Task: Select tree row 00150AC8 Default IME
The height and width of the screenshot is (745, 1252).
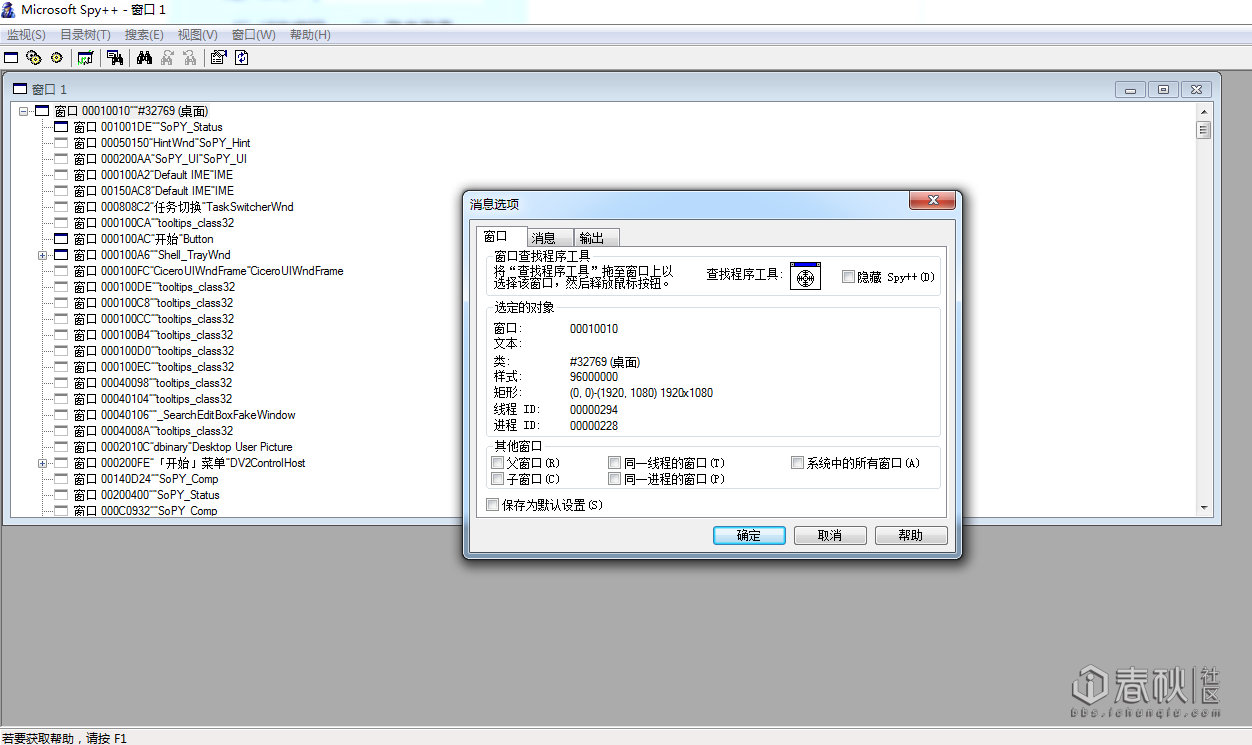Action: tap(154, 191)
